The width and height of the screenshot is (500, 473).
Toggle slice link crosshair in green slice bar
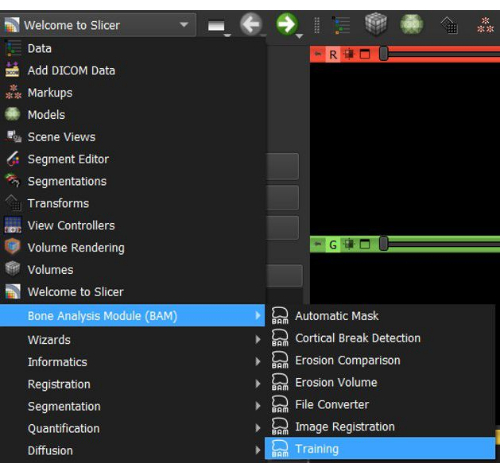coord(349,245)
